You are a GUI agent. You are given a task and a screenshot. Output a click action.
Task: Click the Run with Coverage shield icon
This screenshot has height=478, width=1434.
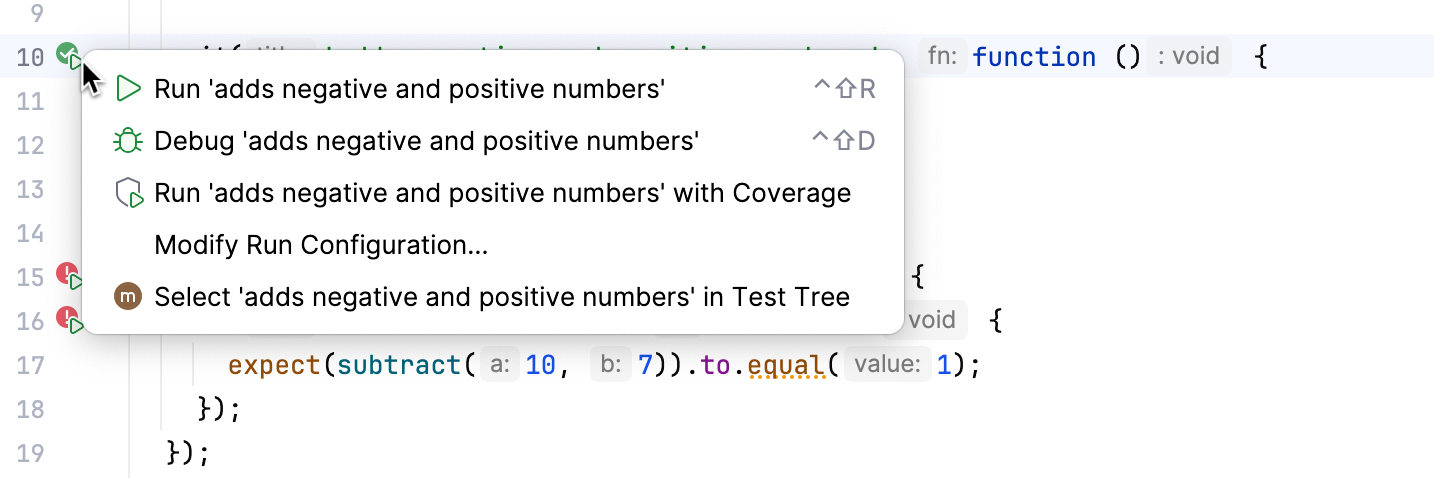coord(129,193)
